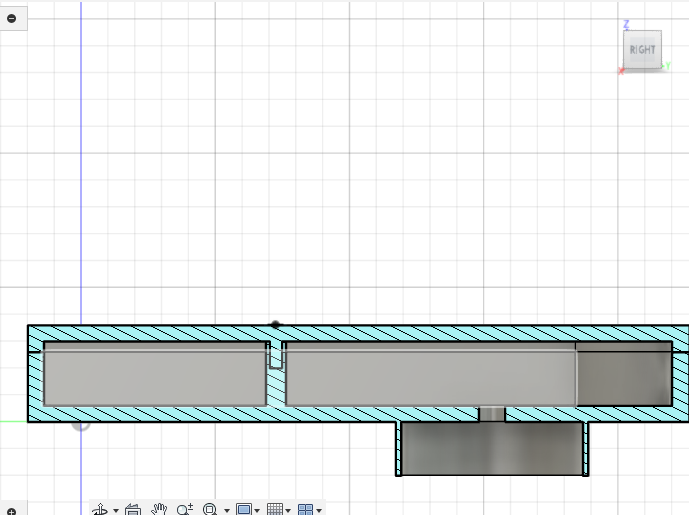Open the Orbit type dropdown arrow
689x515 pixels.
point(116,511)
